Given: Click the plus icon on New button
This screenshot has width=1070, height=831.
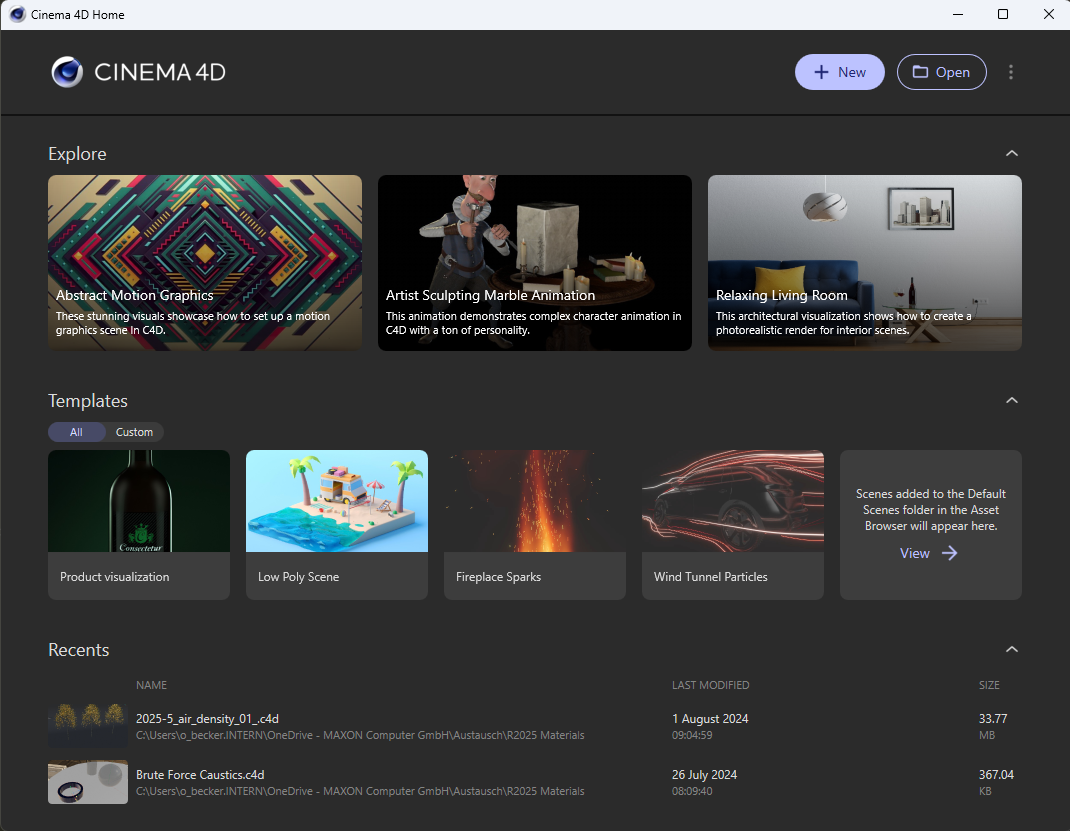Looking at the screenshot, I should coord(822,72).
